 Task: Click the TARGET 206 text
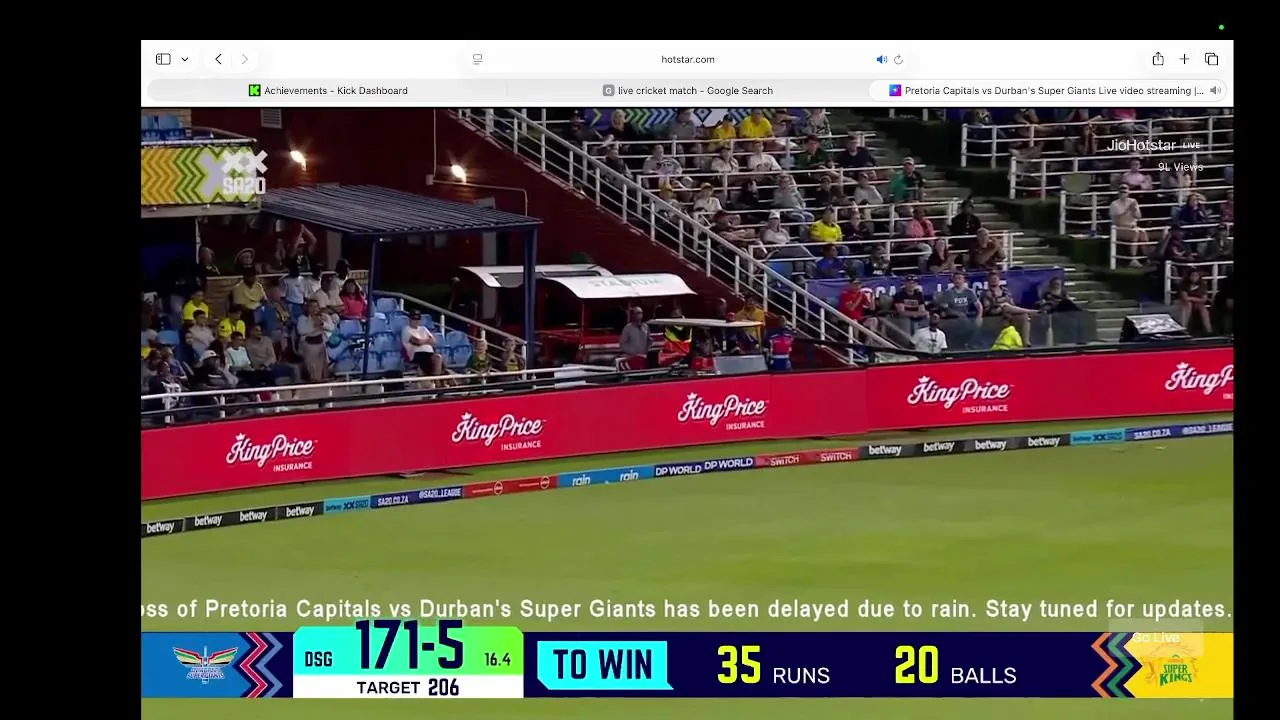(408, 687)
